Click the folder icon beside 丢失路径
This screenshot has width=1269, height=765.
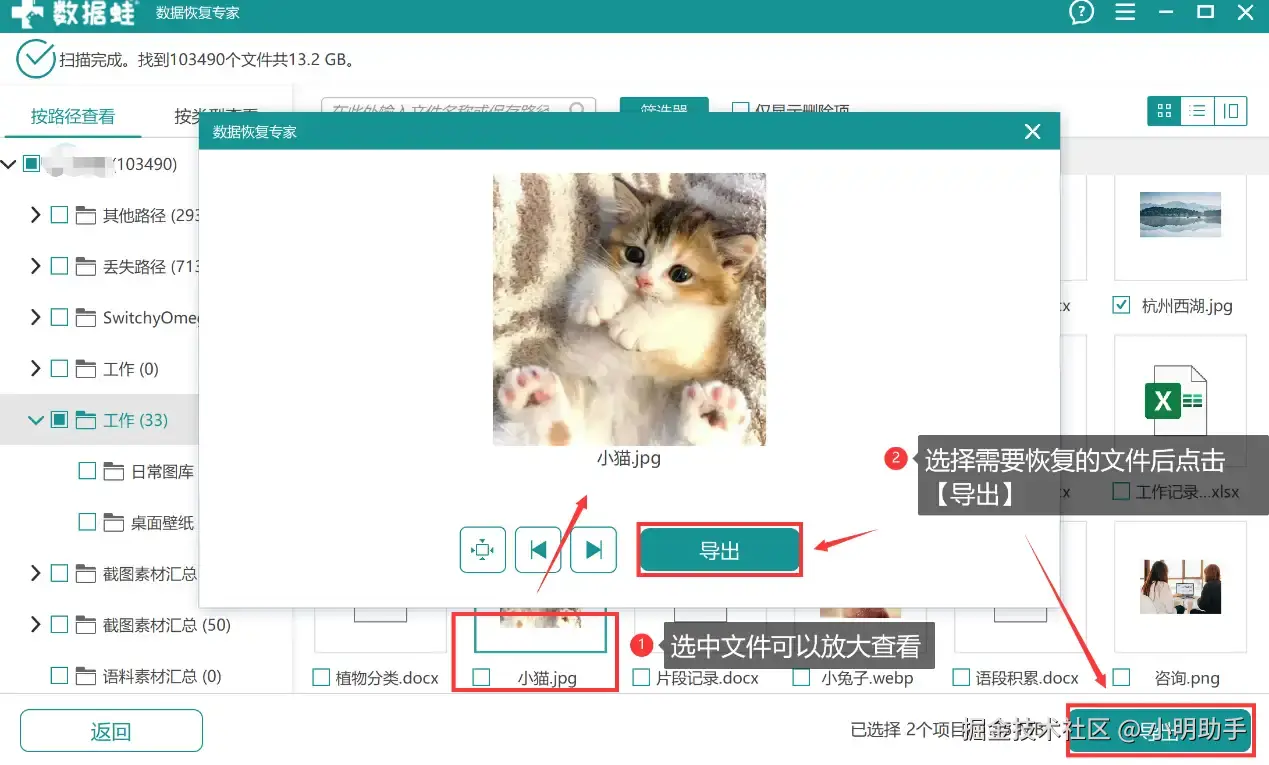pyautogui.click(x=87, y=267)
